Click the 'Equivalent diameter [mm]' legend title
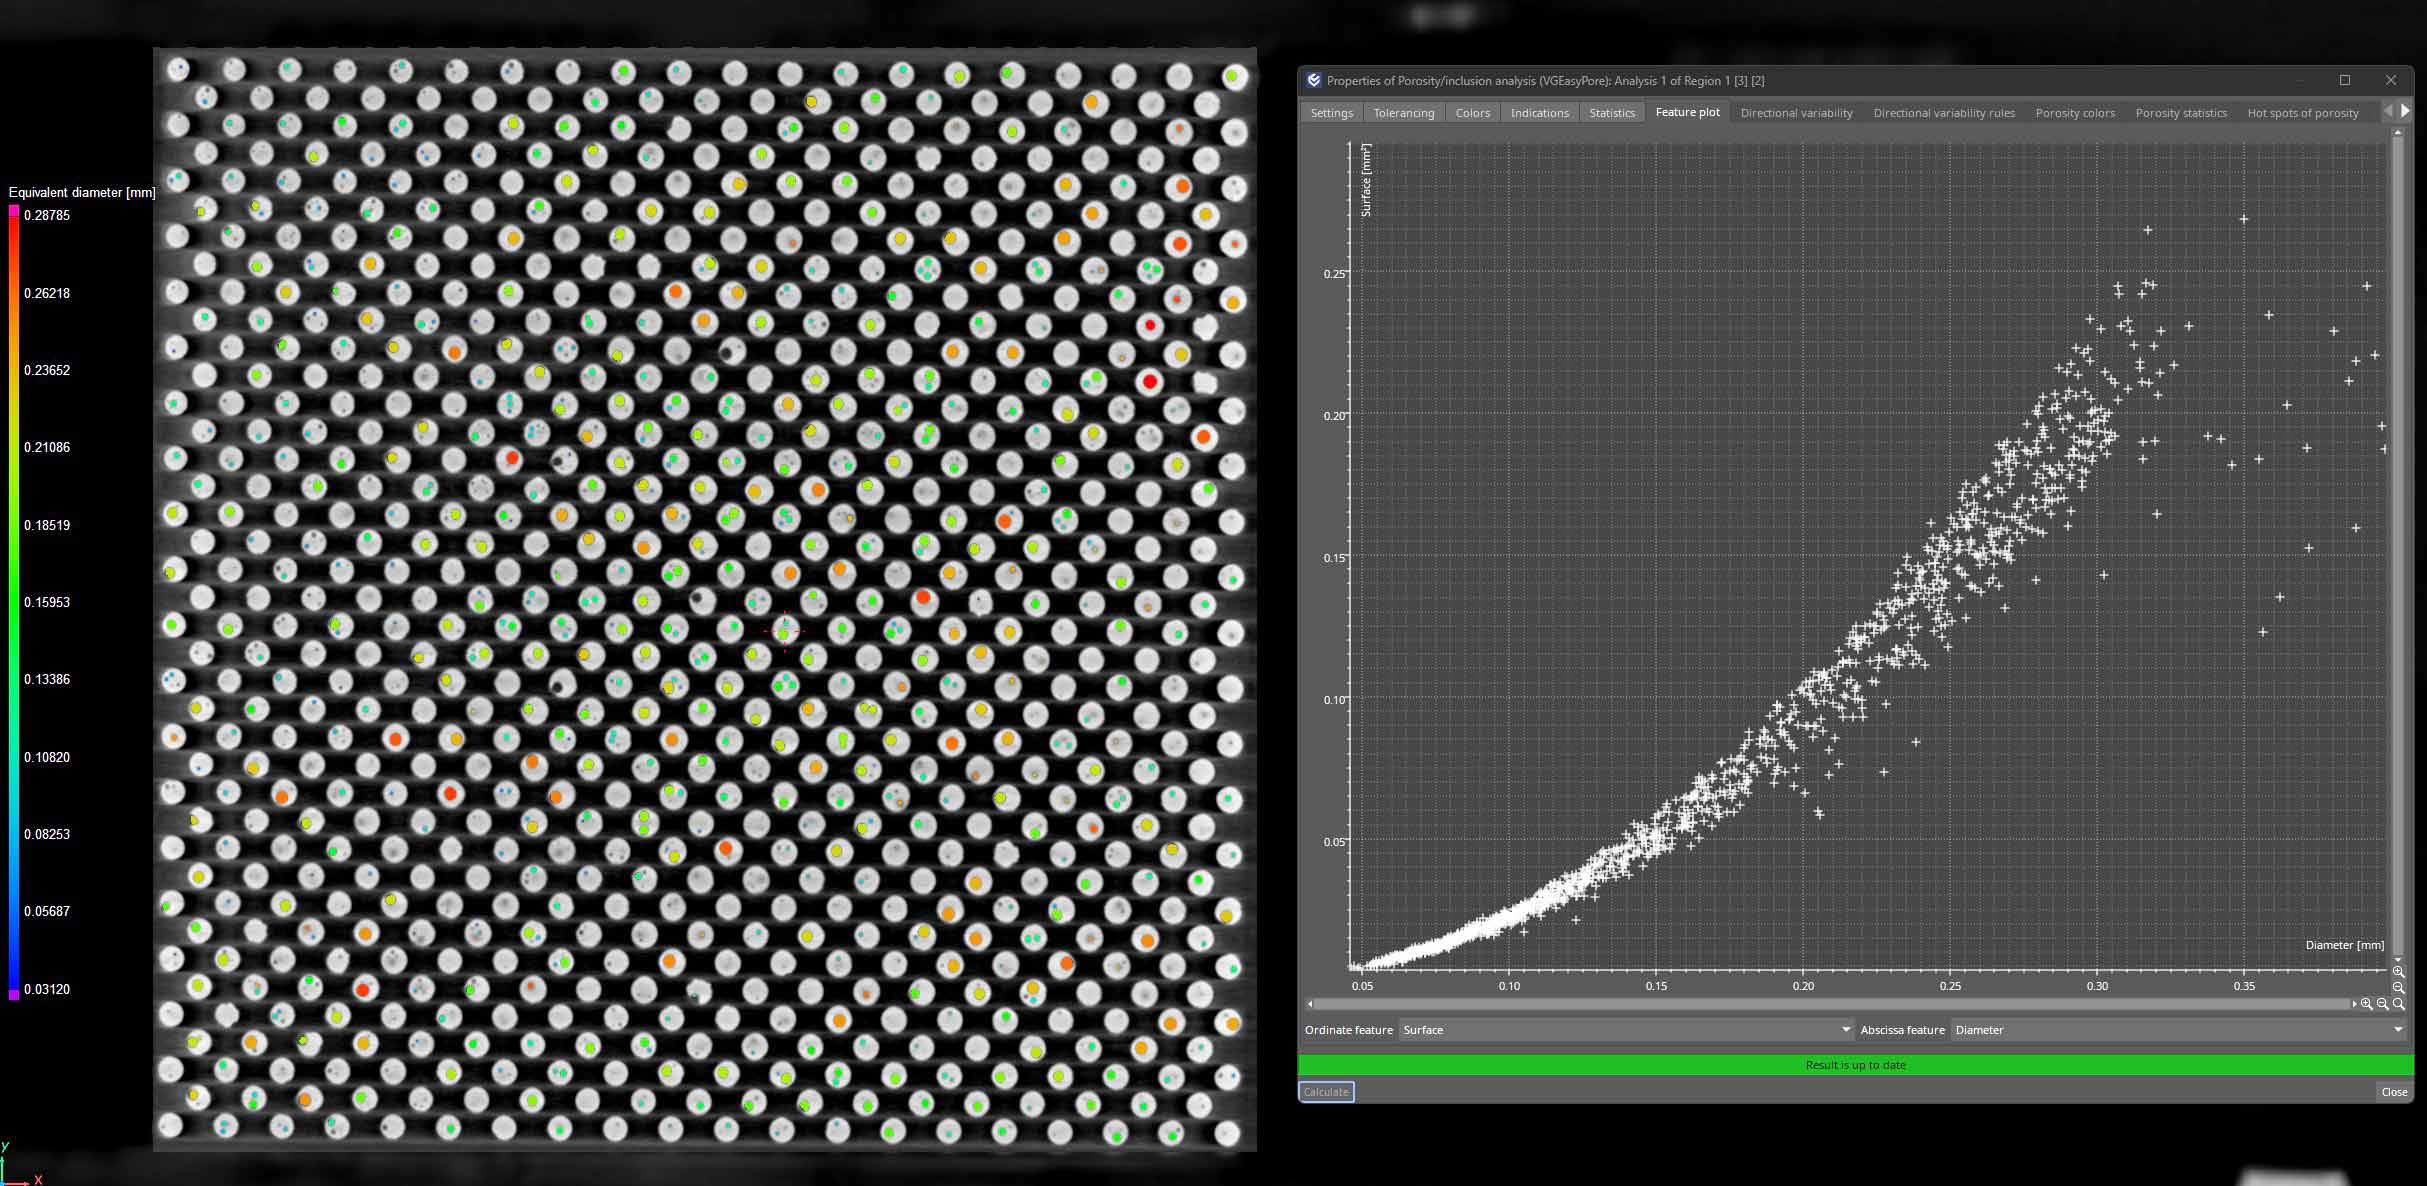This screenshot has width=2427, height=1186. (x=82, y=192)
